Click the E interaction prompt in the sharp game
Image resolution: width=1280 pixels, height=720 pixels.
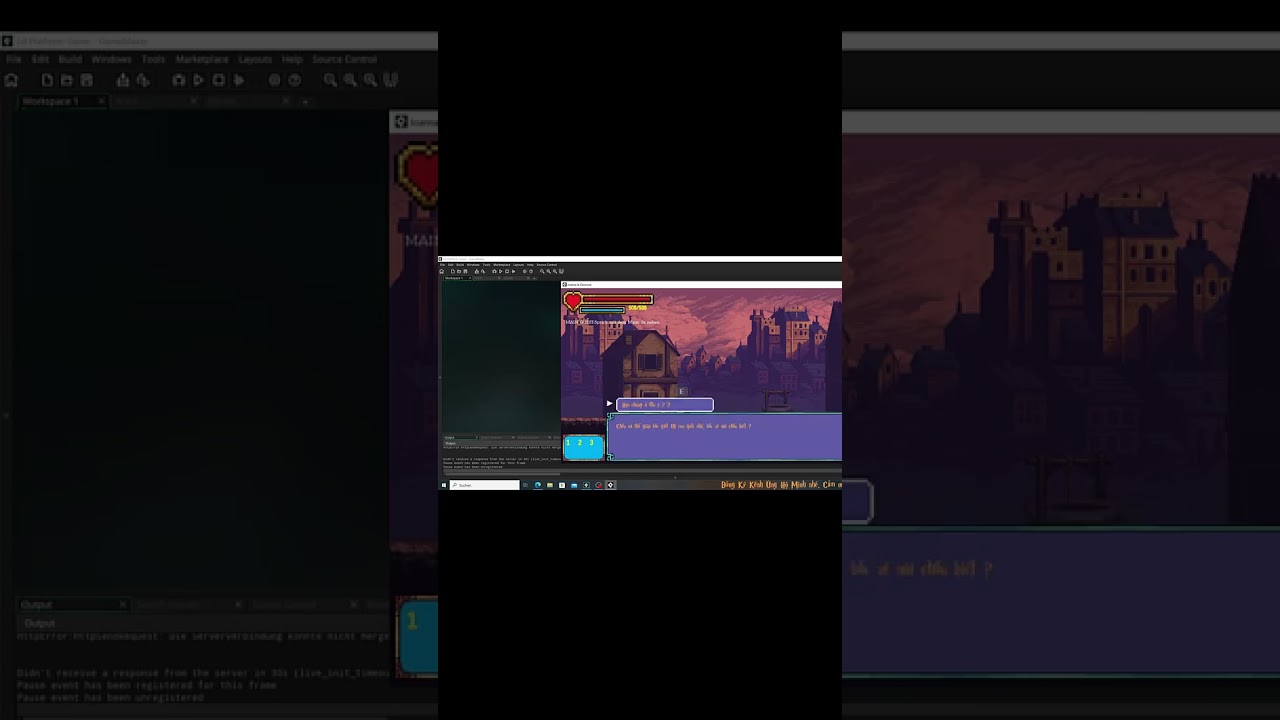click(682, 392)
